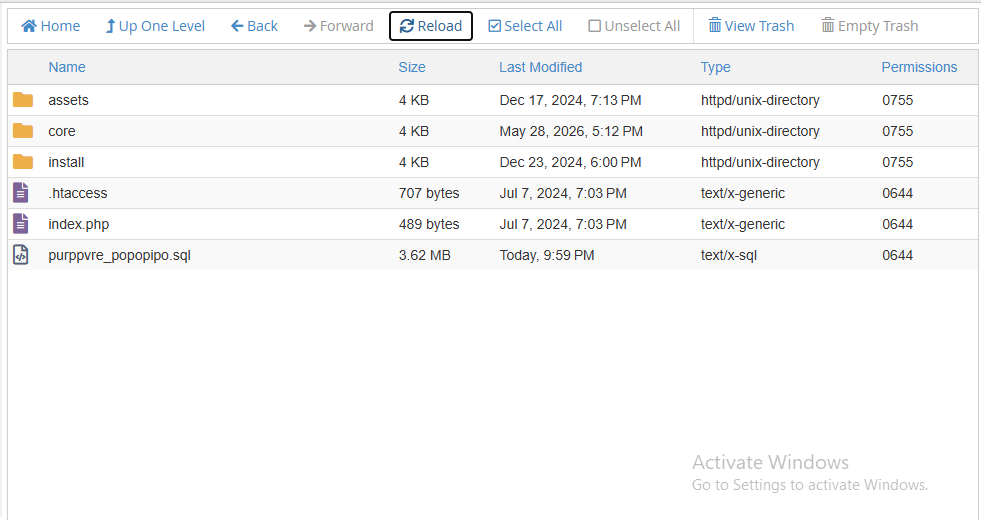
Task: Select the .htaccess file name
Action: tap(78, 193)
